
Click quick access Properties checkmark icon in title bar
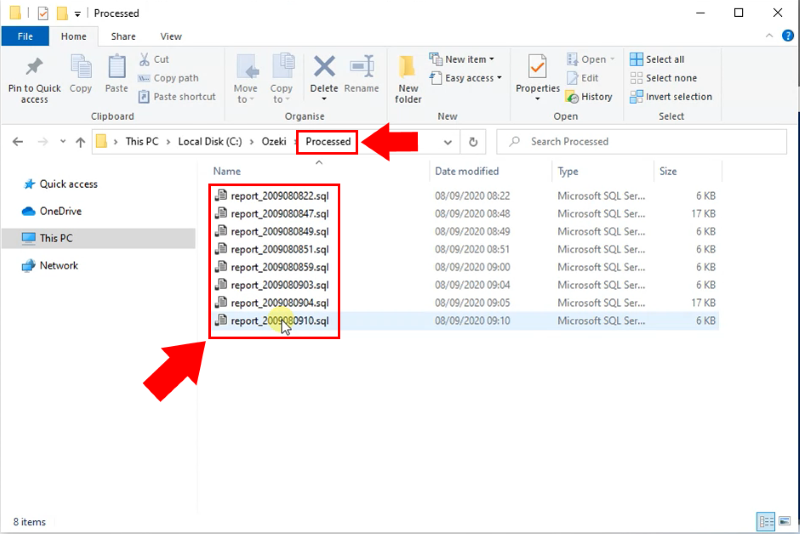coord(43,13)
